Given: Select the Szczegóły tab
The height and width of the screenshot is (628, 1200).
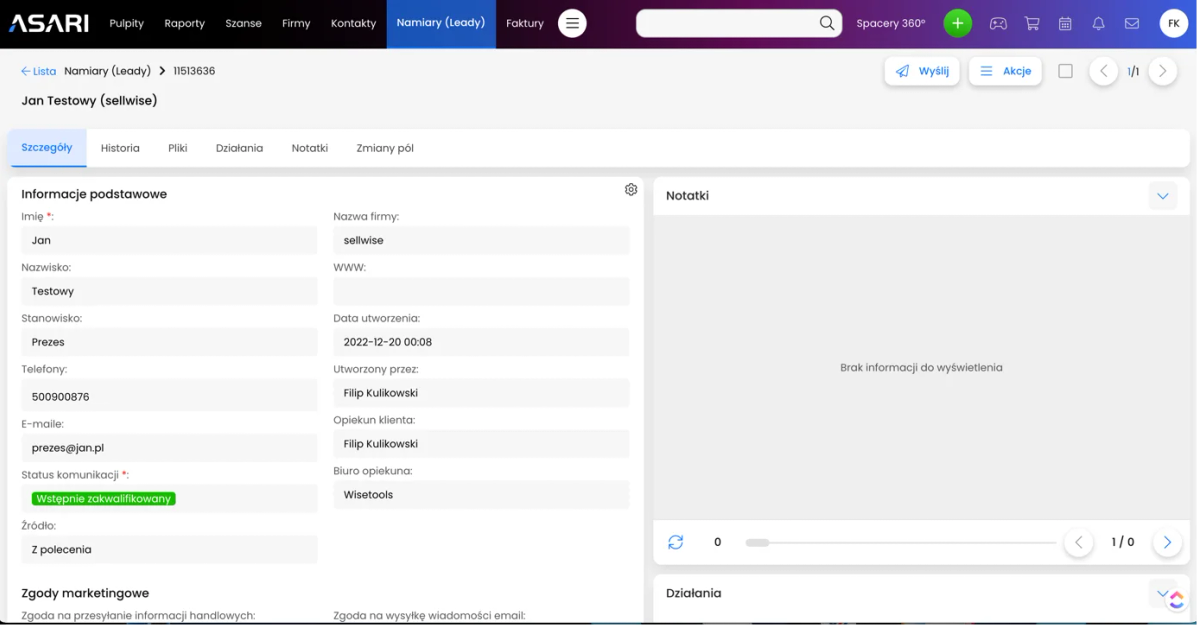Looking at the screenshot, I should click(x=47, y=147).
